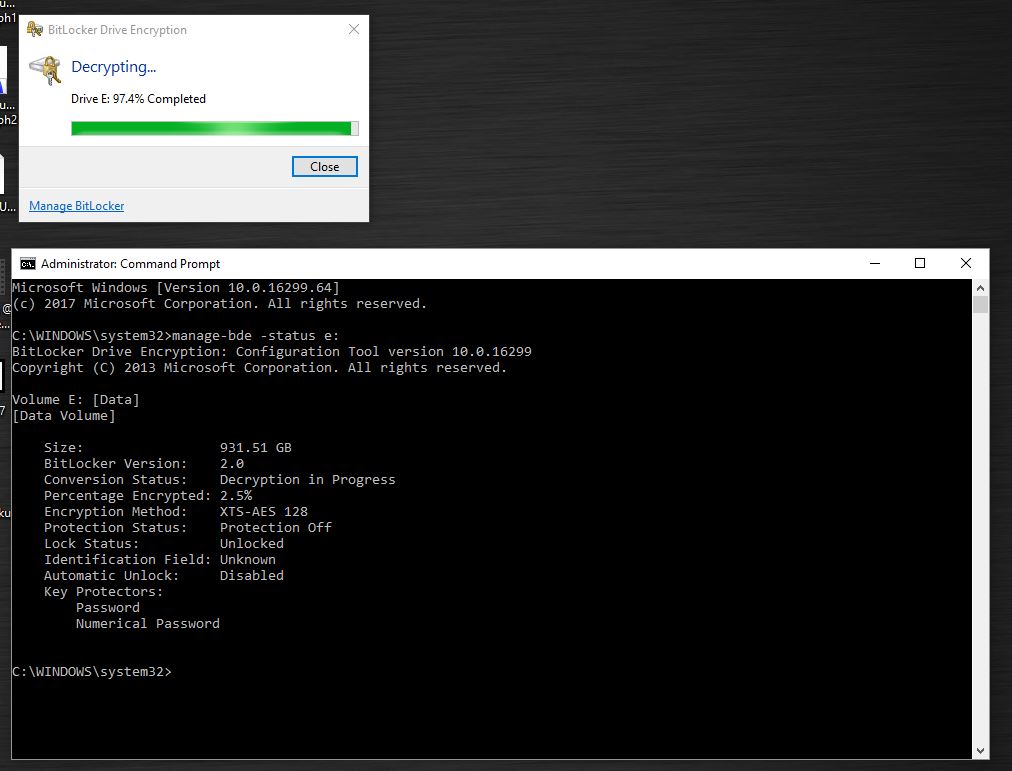This screenshot has width=1012, height=771.
Task: Click the 'Copyright (C) 2013 Microsoft Corporation' line
Action: tap(259, 368)
